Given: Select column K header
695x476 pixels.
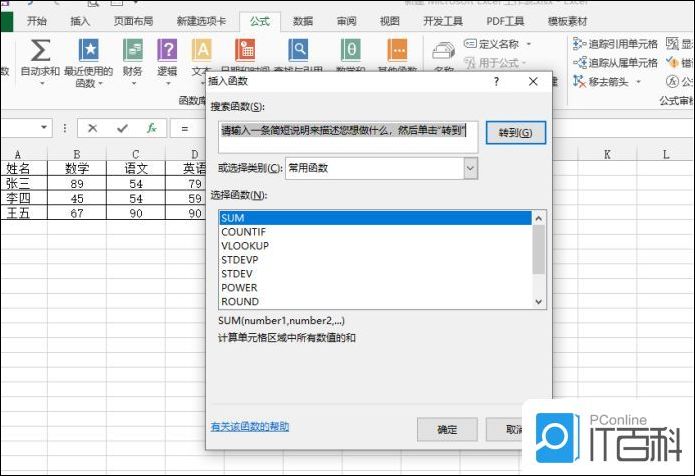Looking at the screenshot, I should coord(607,154).
